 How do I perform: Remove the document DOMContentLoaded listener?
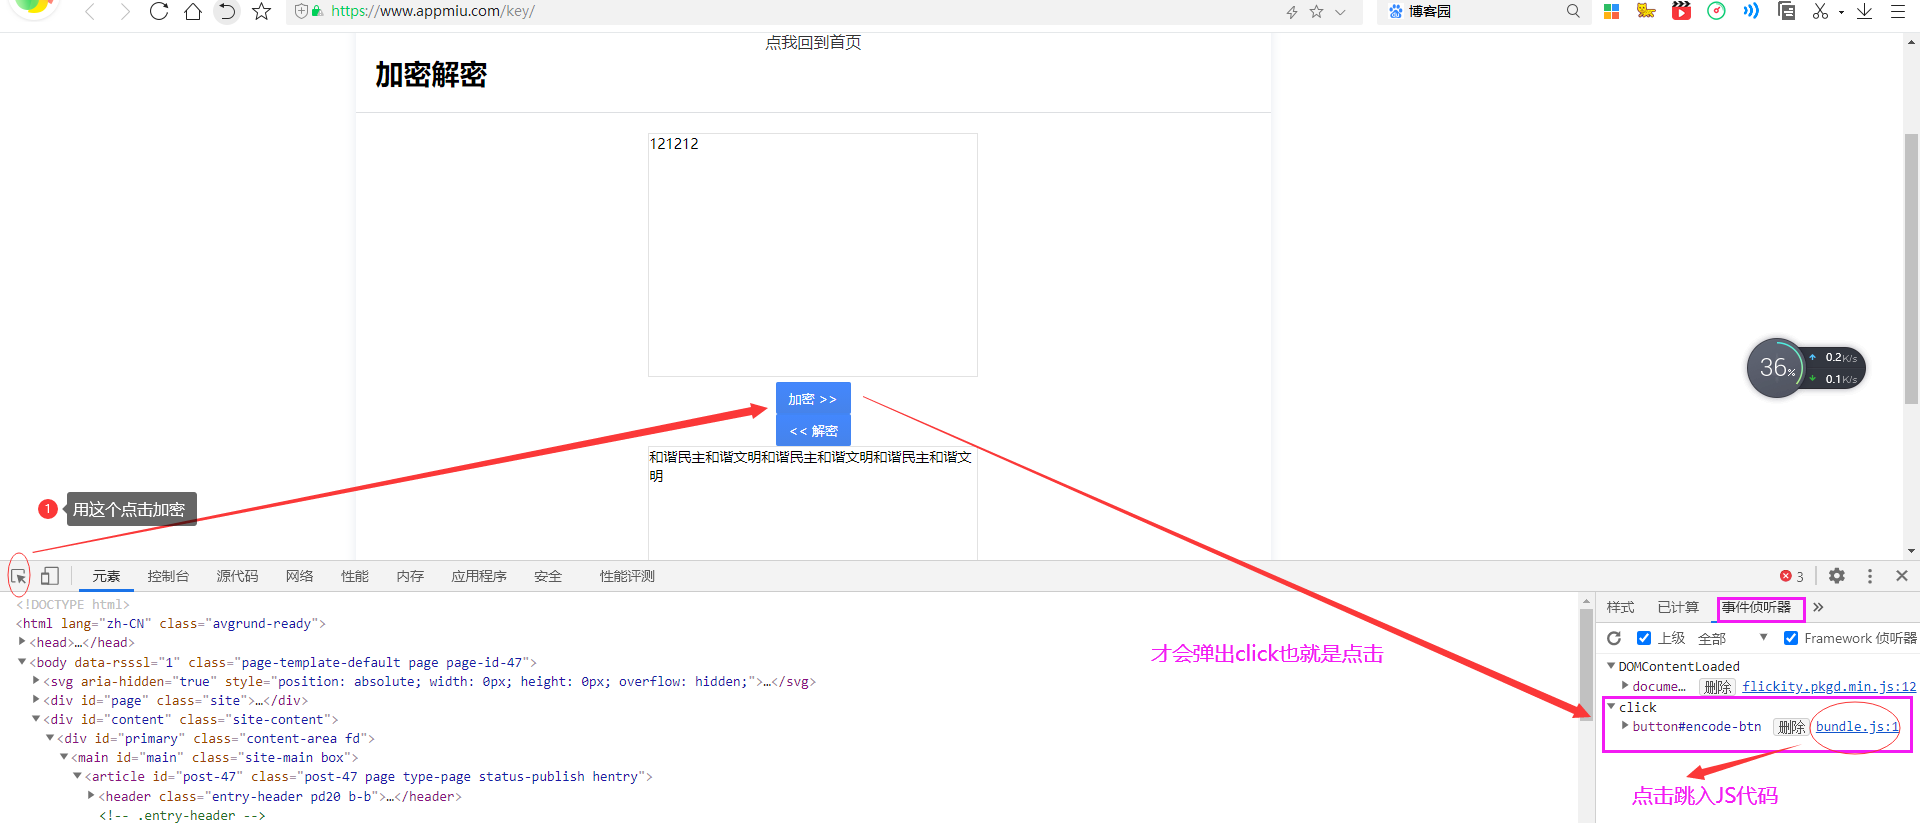(x=1718, y=687)
